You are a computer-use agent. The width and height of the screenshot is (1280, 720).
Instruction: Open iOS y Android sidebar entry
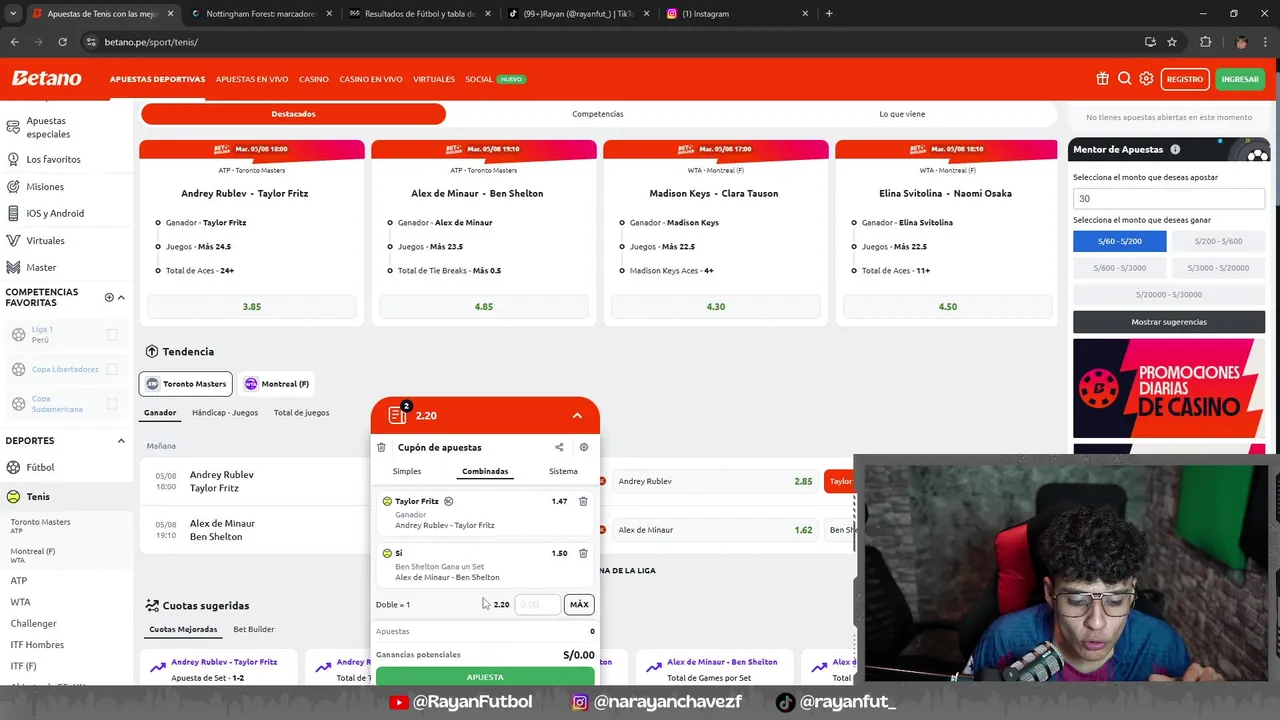tap(54, 213)
